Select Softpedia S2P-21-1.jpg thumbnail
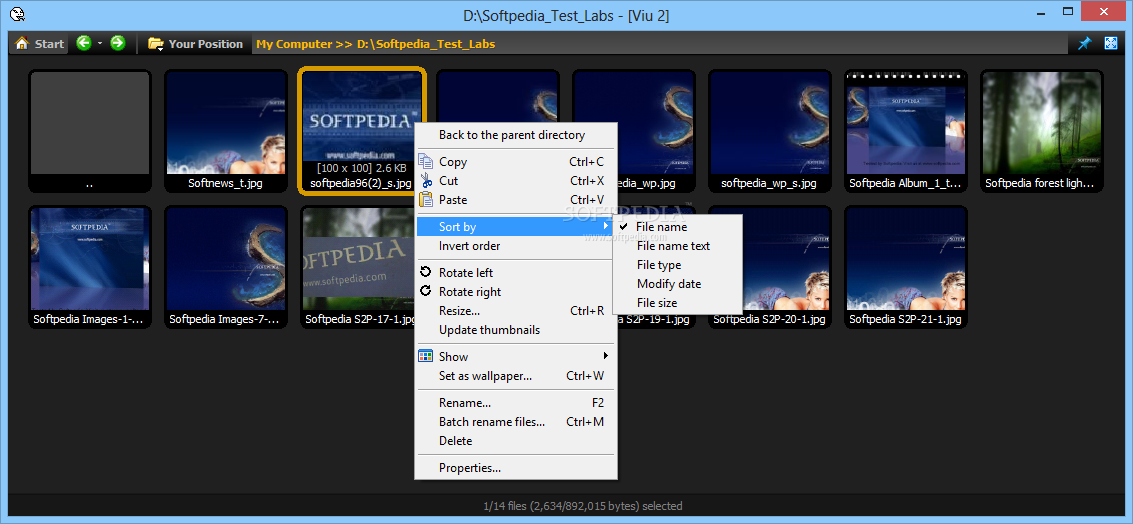The height and width of the screenshot is (524, 1133). click(x=905, y=267)
